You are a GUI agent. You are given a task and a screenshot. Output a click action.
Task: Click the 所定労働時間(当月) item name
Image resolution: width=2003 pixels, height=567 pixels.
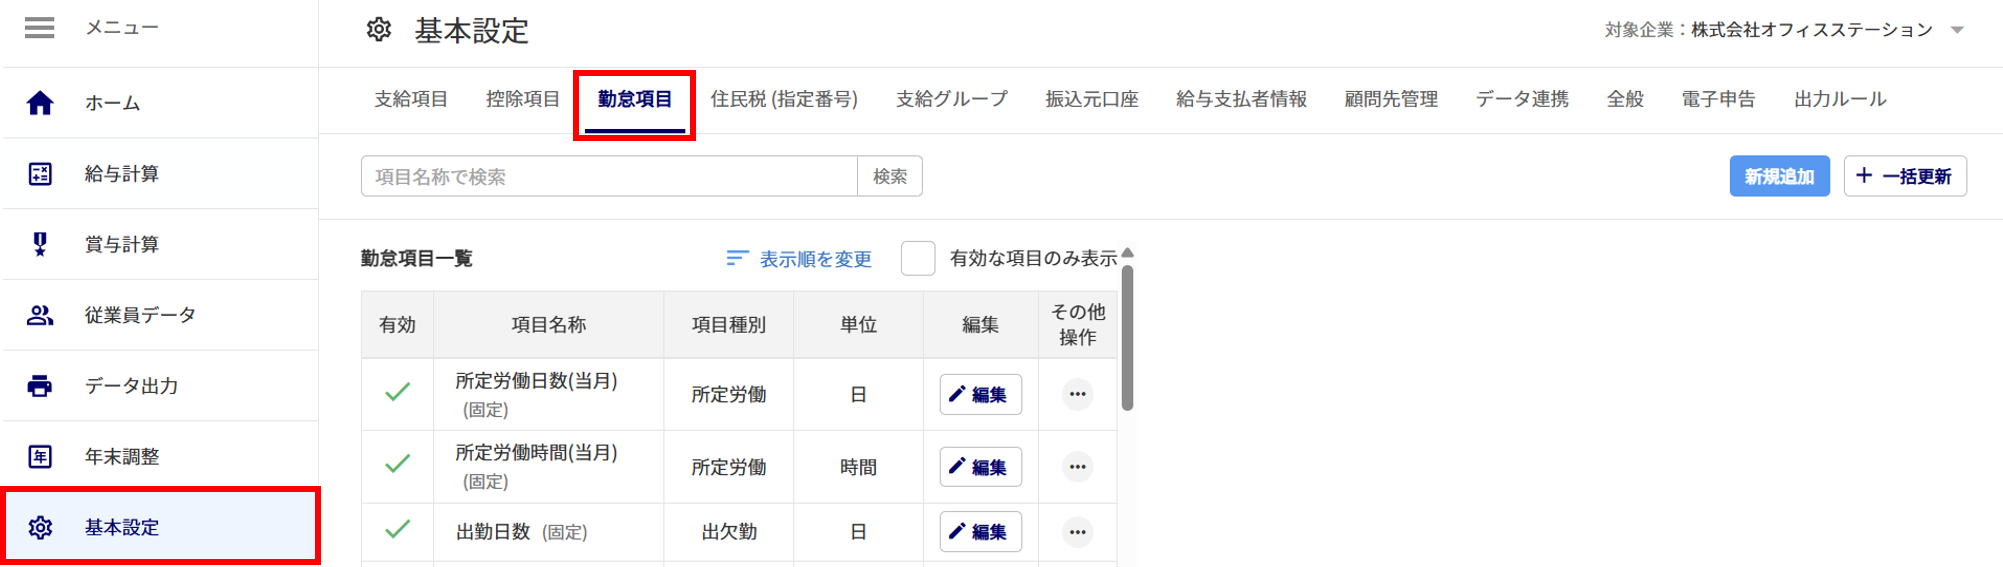(x=537, y=453)
